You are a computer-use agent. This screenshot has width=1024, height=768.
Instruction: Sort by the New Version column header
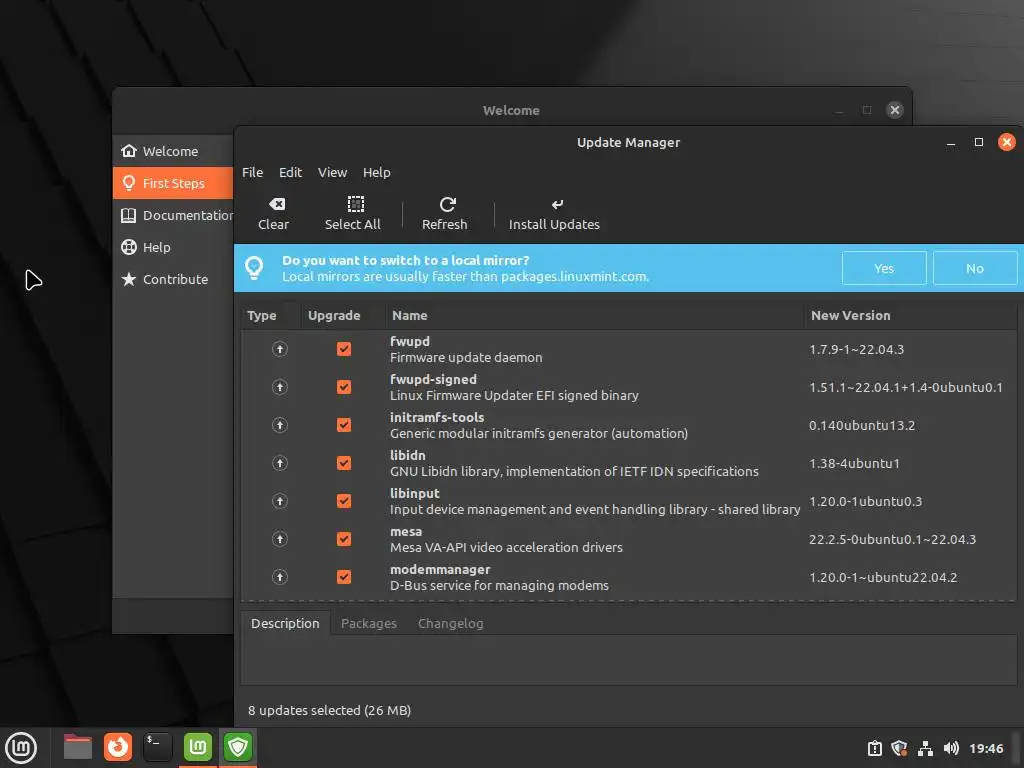(910, 315)
